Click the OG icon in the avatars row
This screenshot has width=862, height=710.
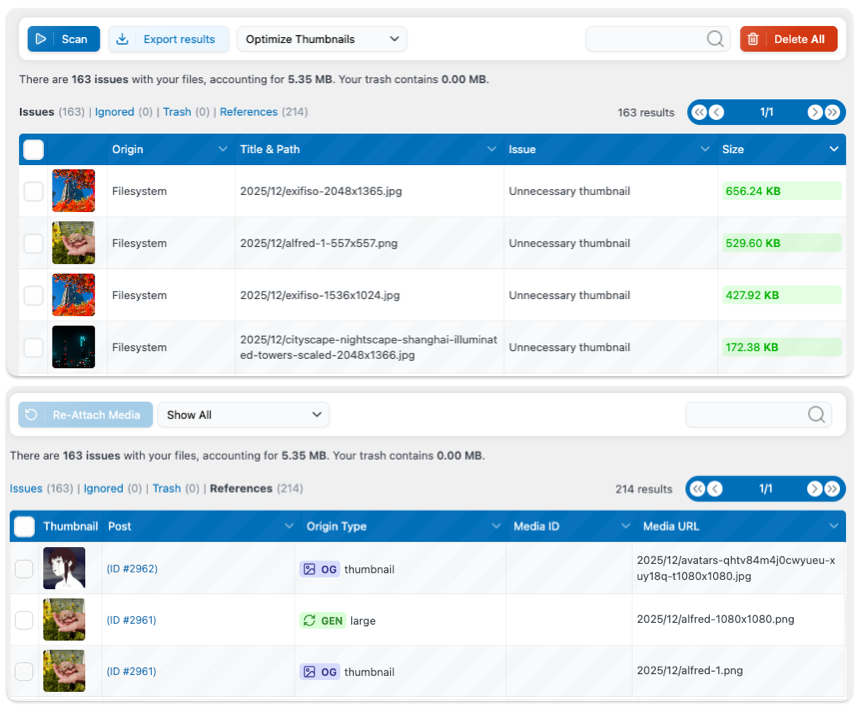pyautogui.click(x=310, y=569)
